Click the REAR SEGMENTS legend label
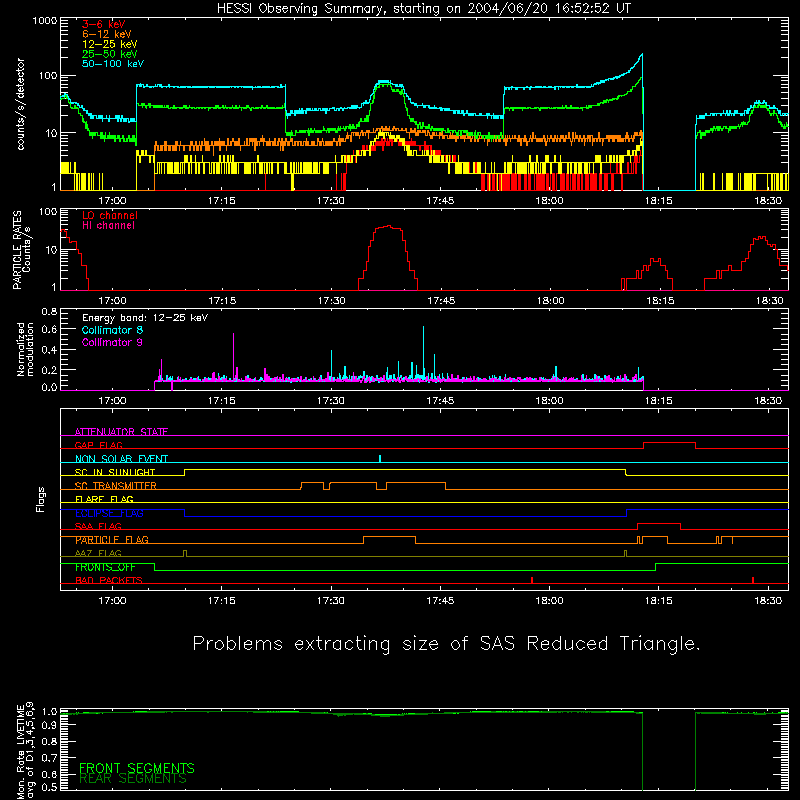 (x=133, y=779)
